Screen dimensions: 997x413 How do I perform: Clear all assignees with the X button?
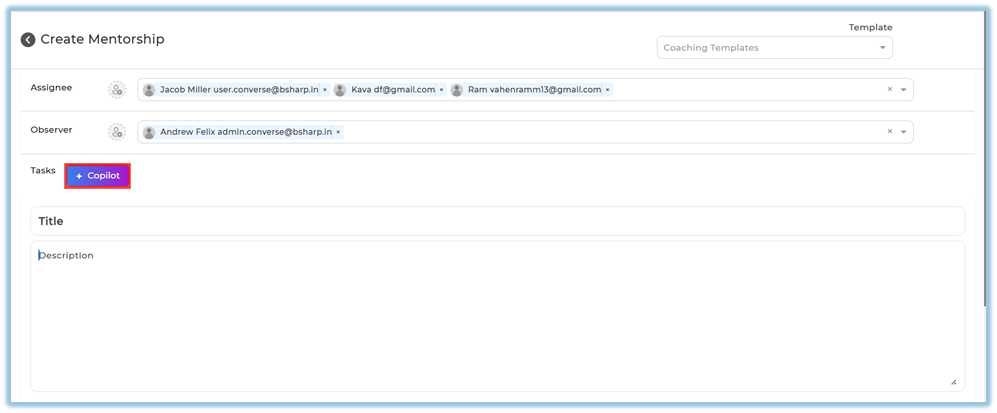(889, 90)
